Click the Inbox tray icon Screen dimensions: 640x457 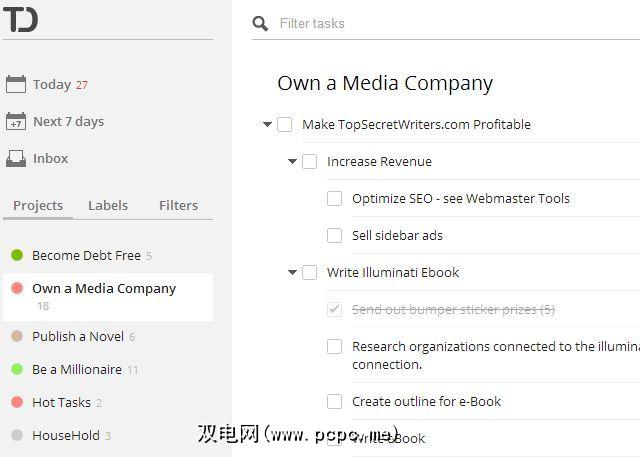pos(16,158)
